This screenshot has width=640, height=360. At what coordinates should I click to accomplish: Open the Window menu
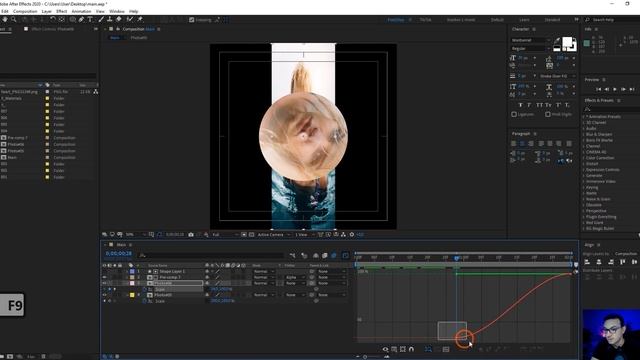pyautogui.click(x=116, y=11)
